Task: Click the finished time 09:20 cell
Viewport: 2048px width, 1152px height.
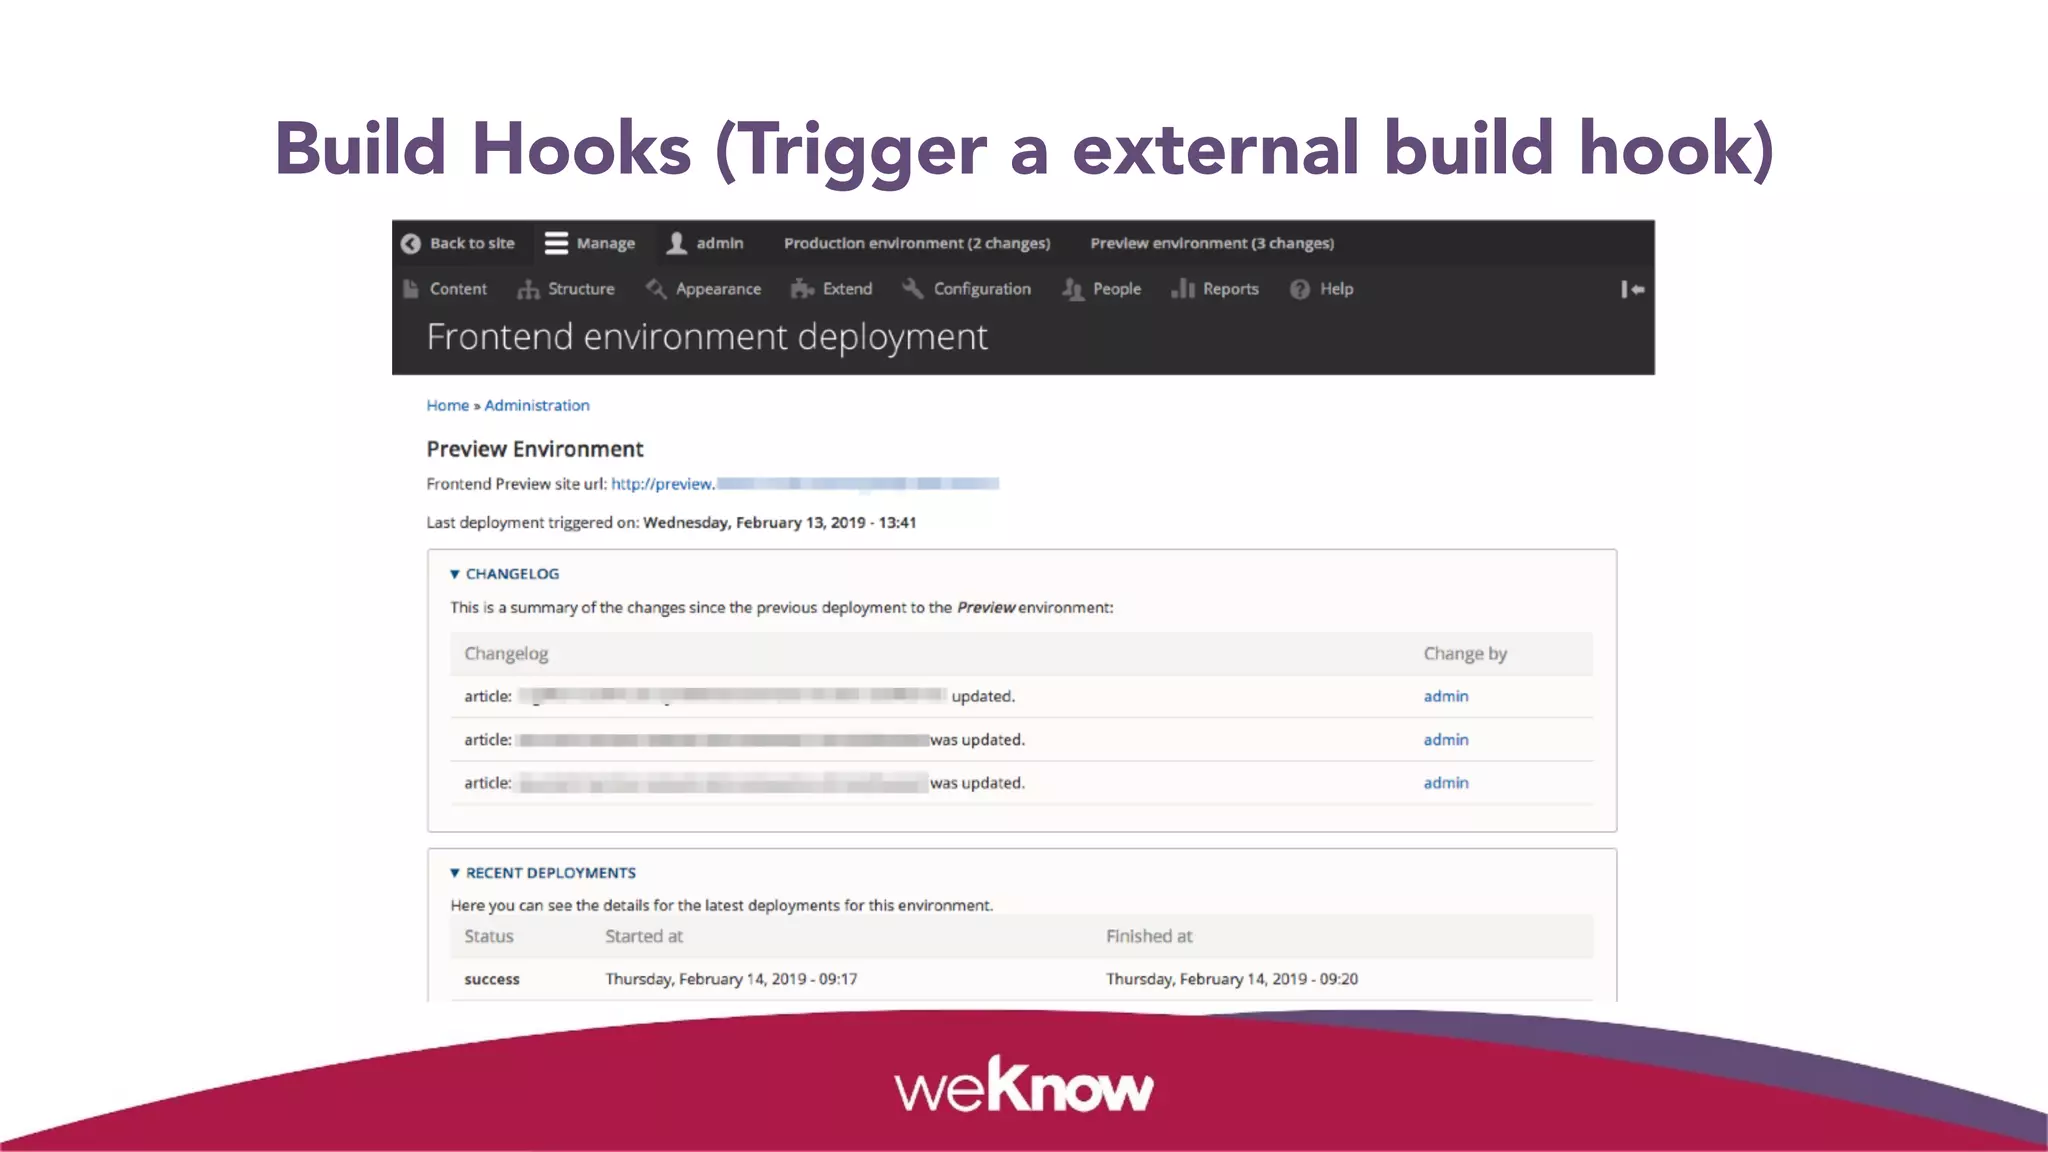Action: [x=1232, y=980]
